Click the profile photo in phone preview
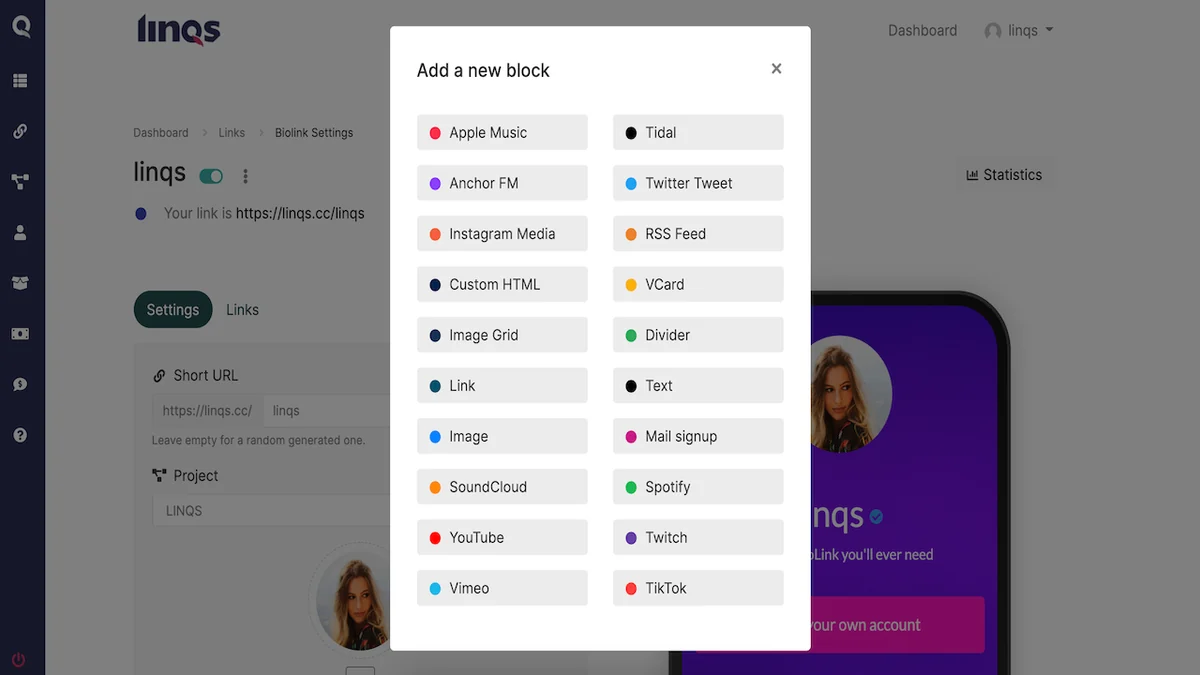 849,394
